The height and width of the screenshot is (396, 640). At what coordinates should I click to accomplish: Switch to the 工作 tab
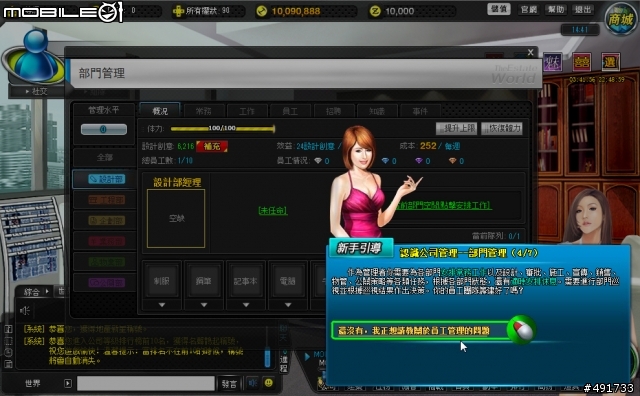(247, 111)
